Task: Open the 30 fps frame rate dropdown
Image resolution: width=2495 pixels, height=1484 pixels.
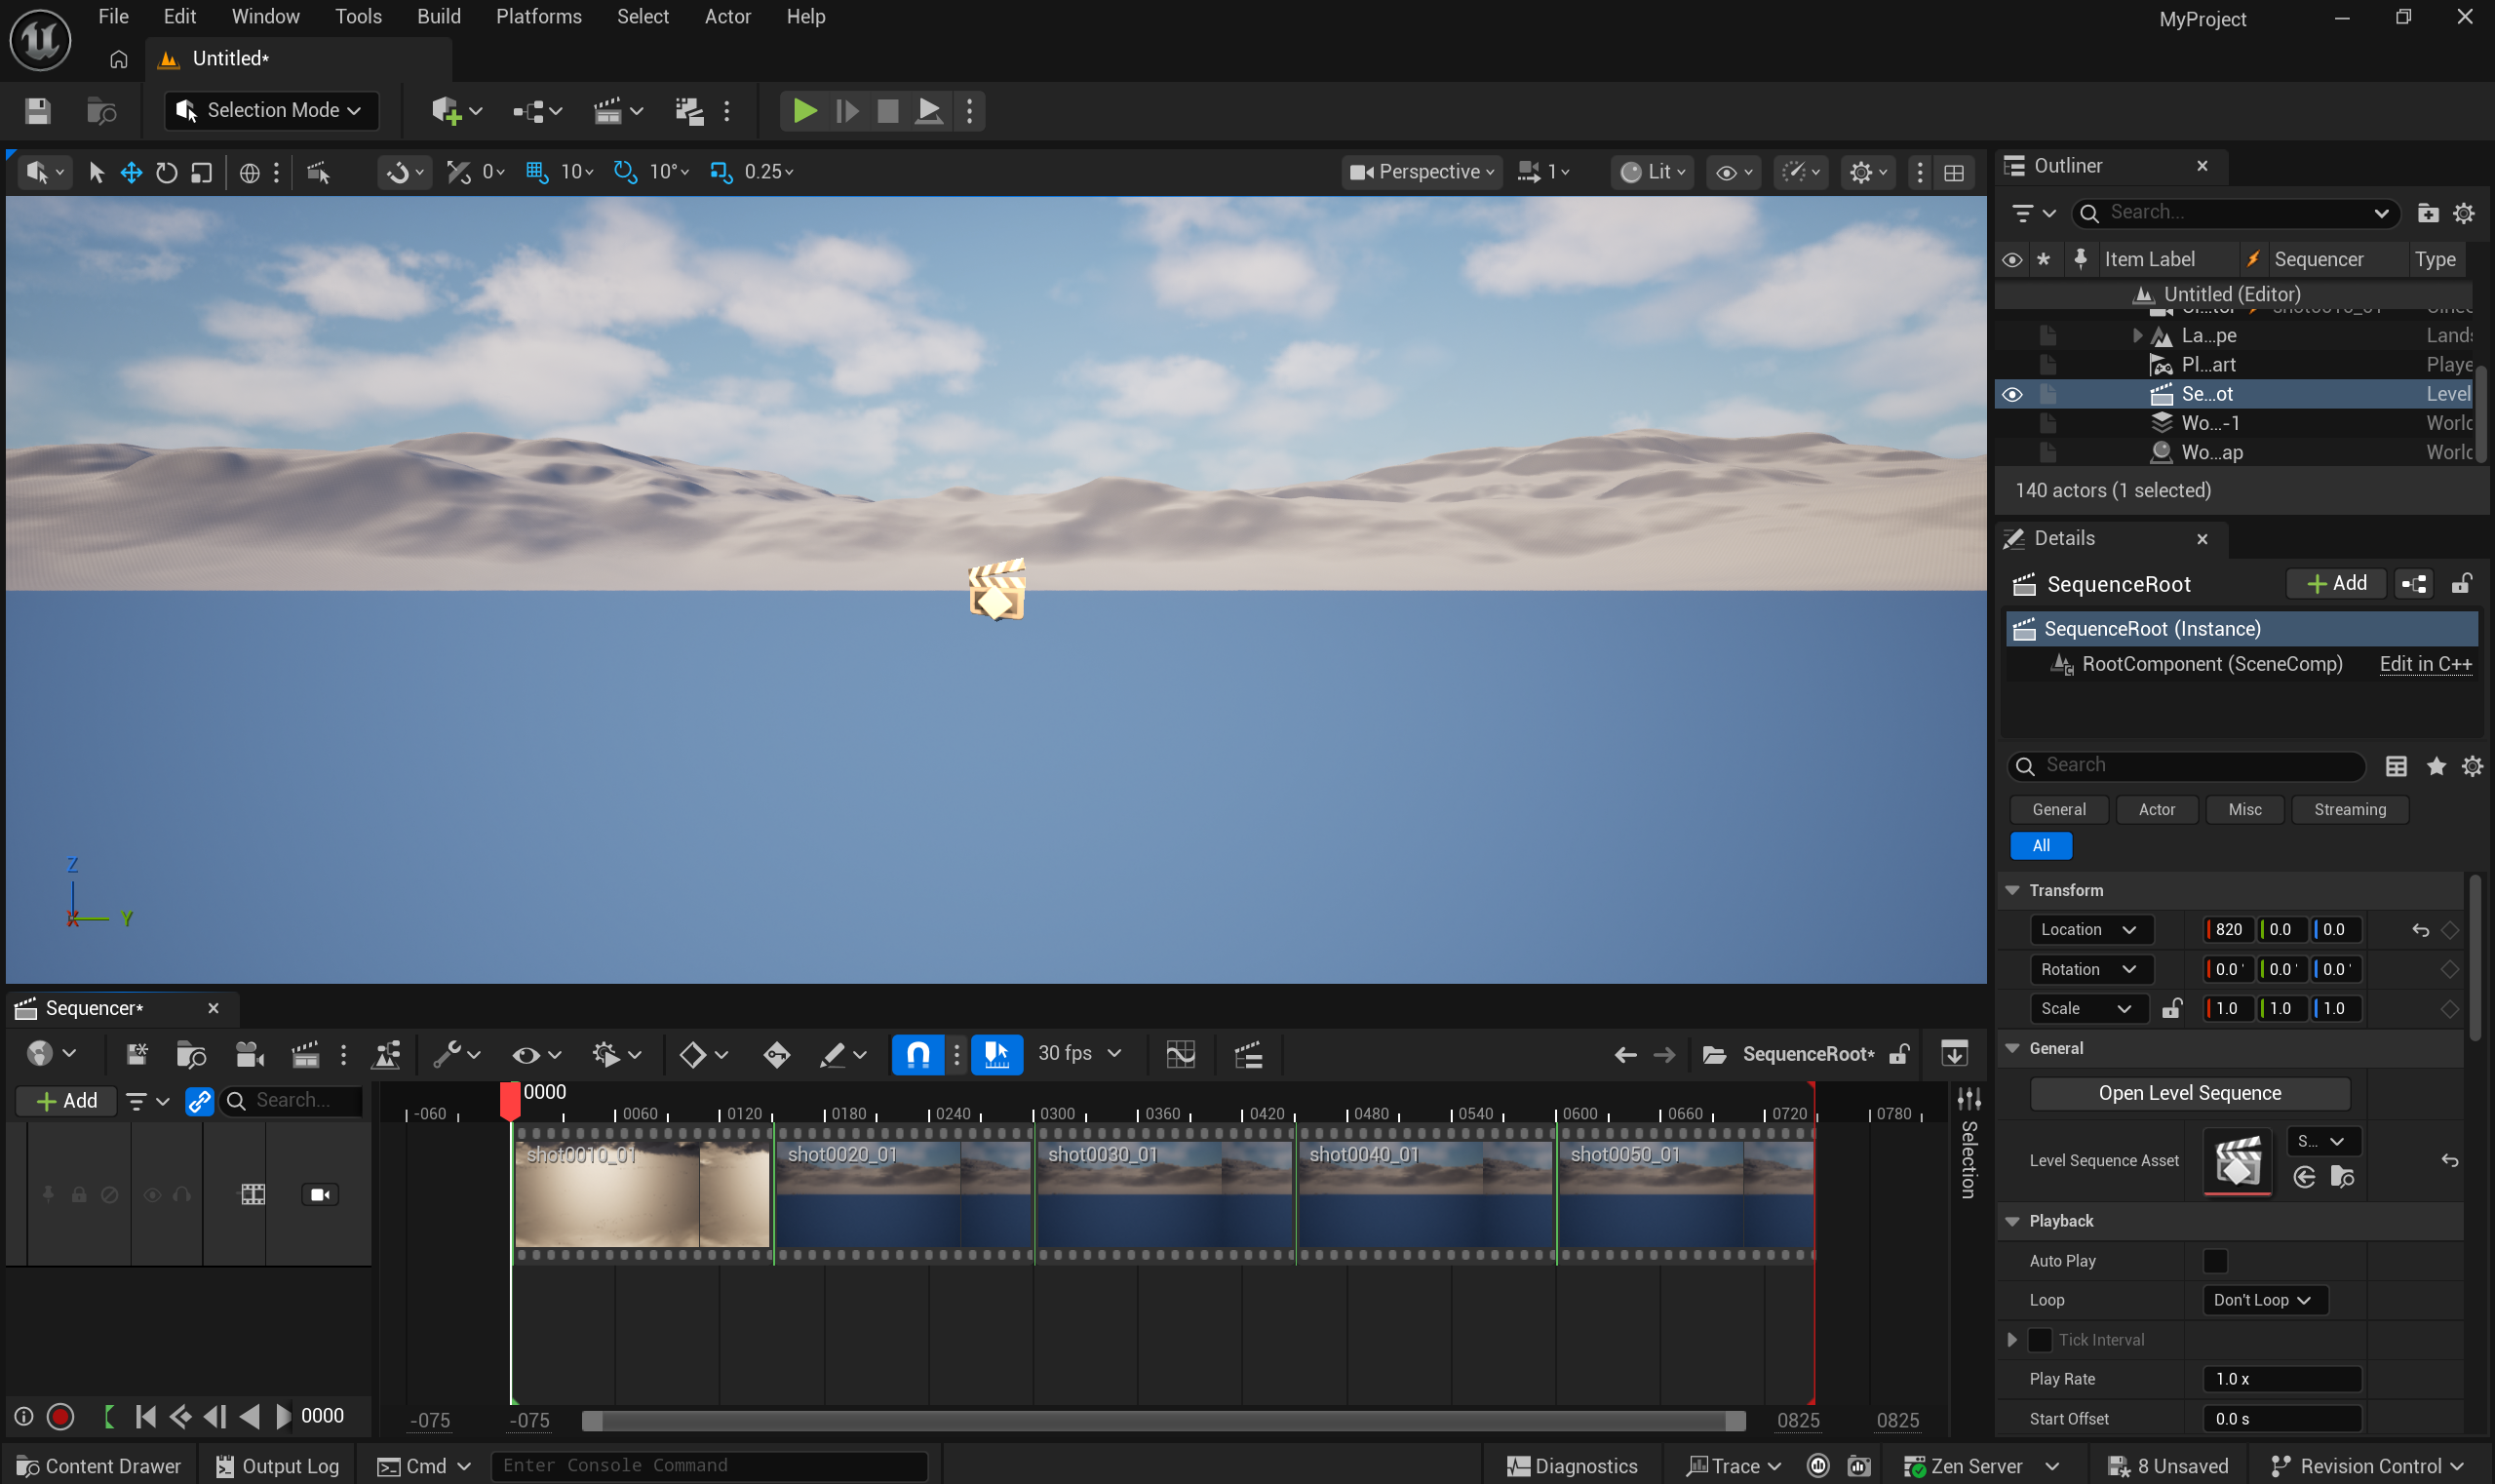Action: point(1079,1054)
